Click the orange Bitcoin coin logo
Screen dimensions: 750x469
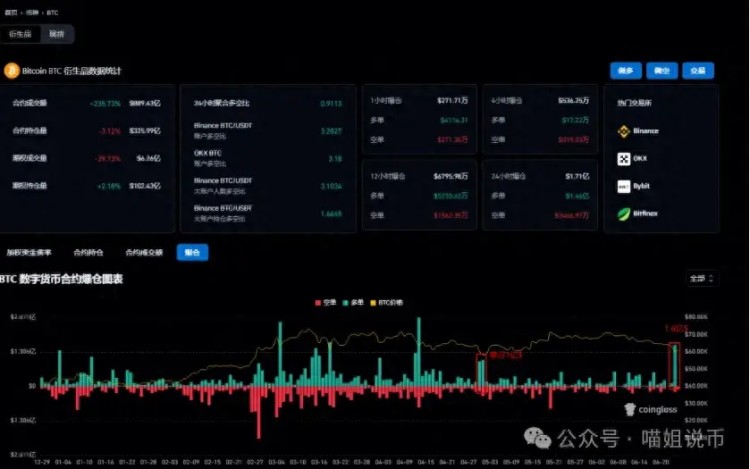click(11, 71)
